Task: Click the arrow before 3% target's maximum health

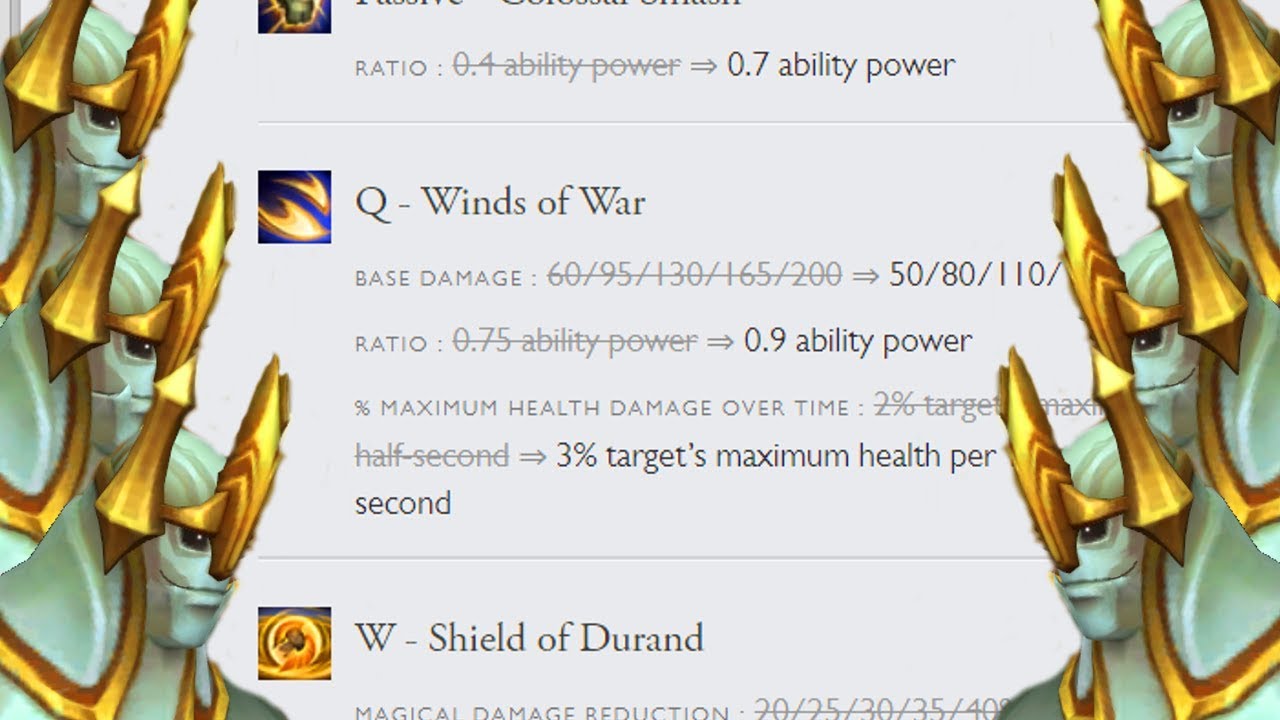Action: [533, 457]
